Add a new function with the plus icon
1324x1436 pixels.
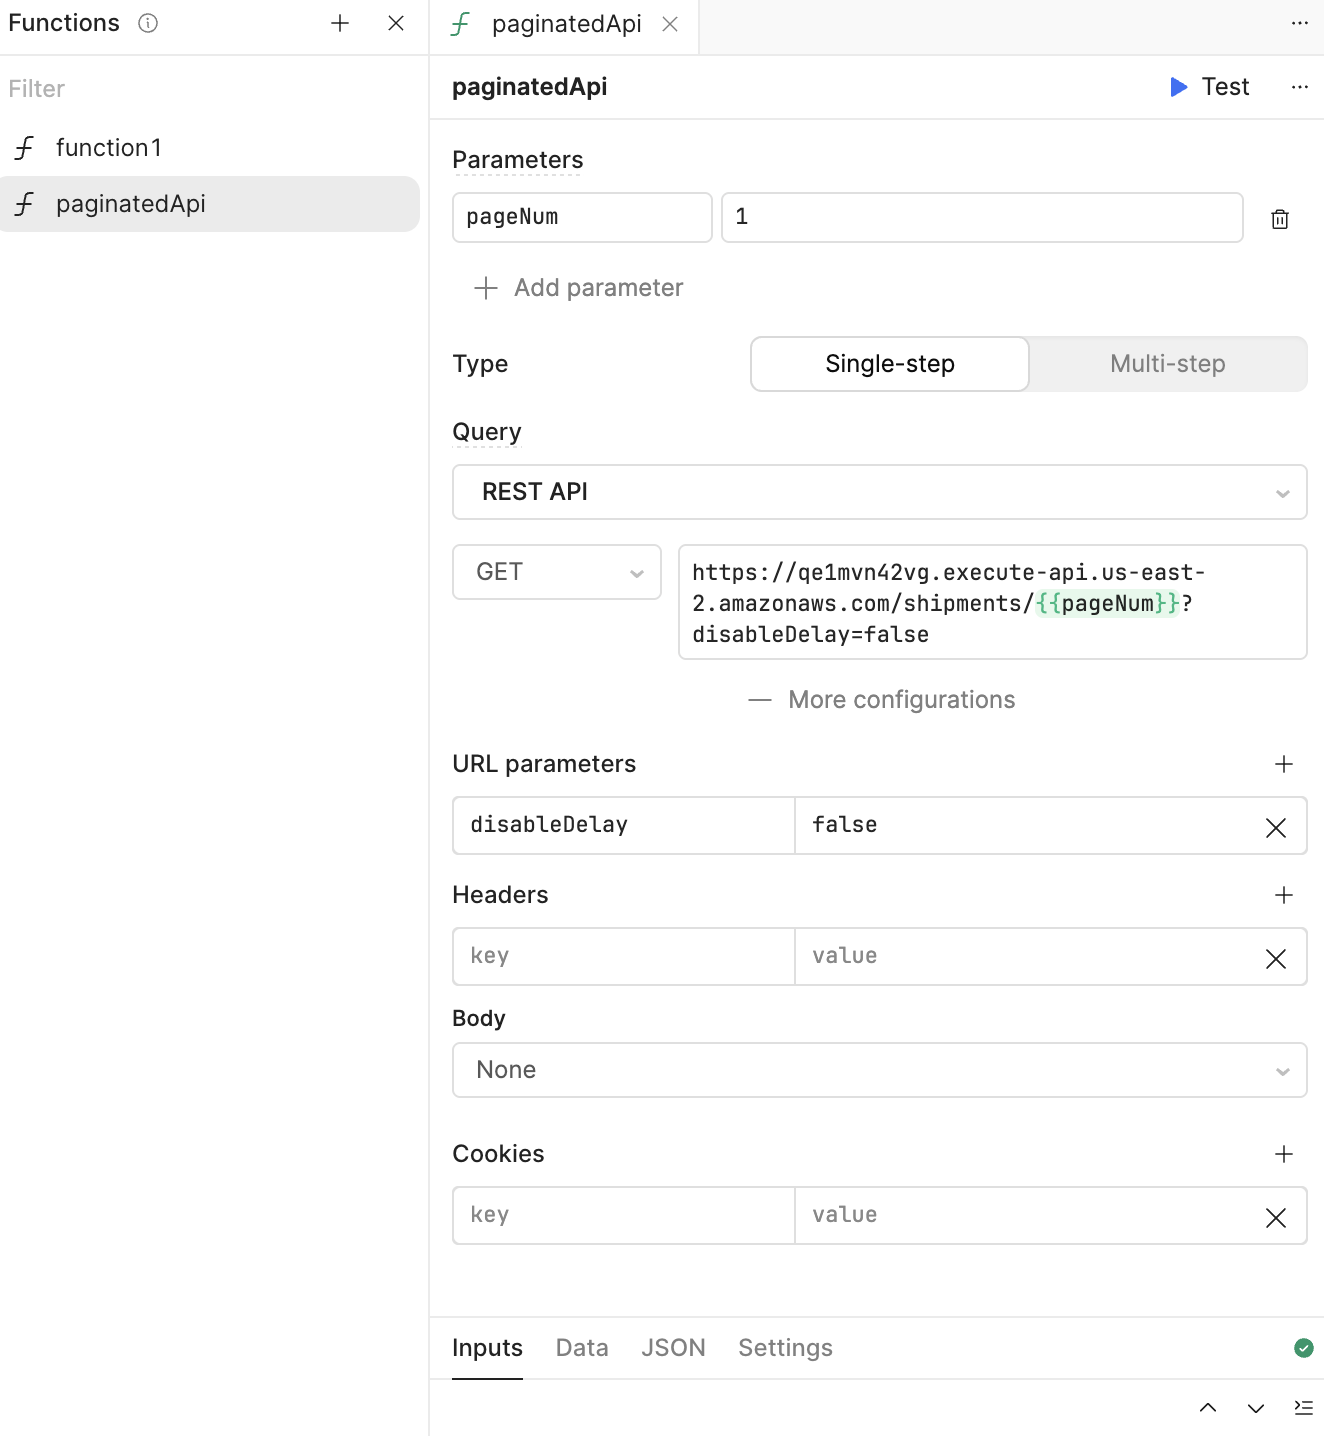coord(340,23)
